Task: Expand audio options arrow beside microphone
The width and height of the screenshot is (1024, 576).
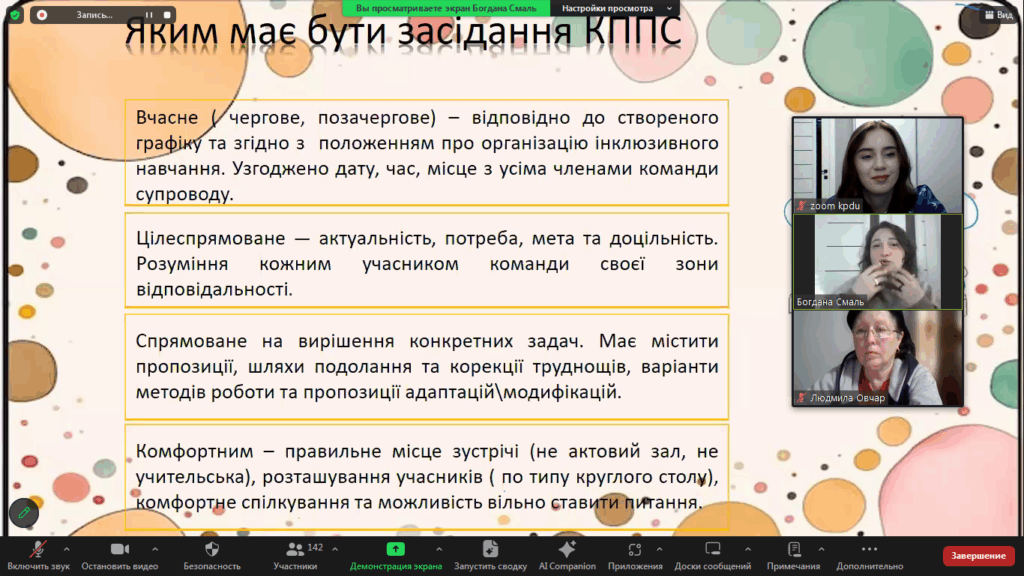Action: 67,549
